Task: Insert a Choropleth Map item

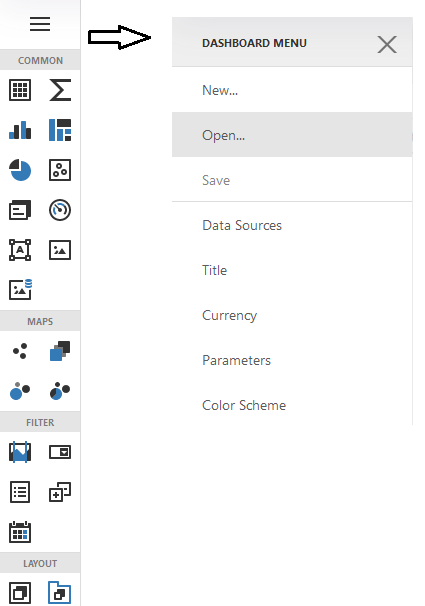Action: point(60,351)
